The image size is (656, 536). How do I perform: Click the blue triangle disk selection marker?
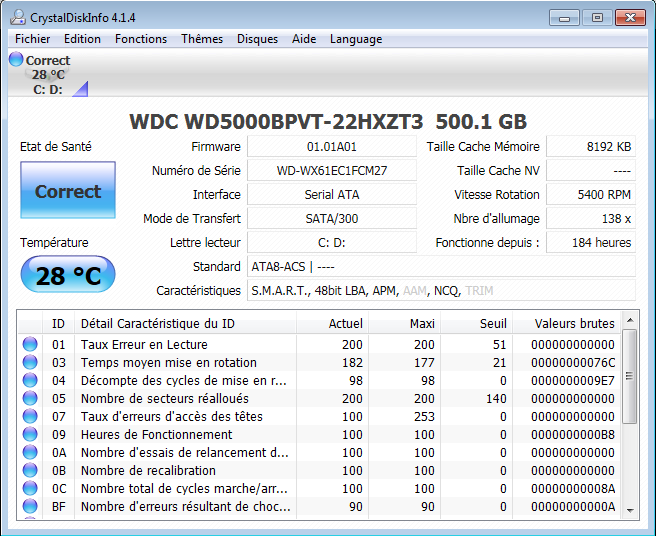pos(82,90)
